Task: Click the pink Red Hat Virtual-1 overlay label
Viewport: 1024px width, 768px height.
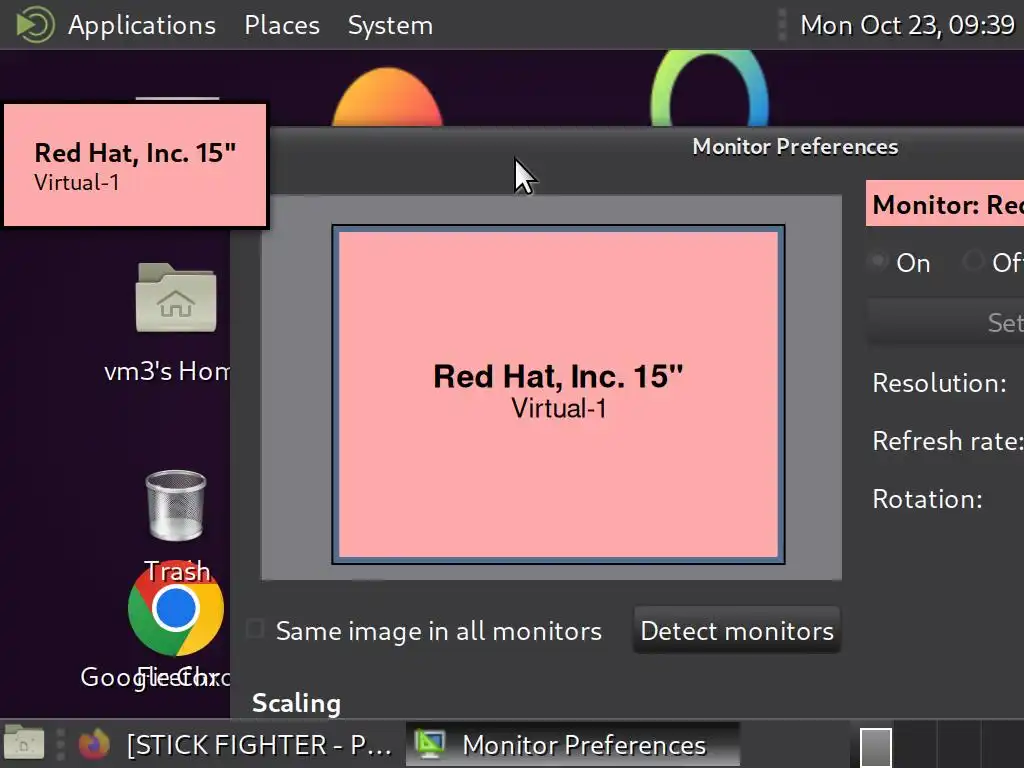Action: [x=135, y=165]
